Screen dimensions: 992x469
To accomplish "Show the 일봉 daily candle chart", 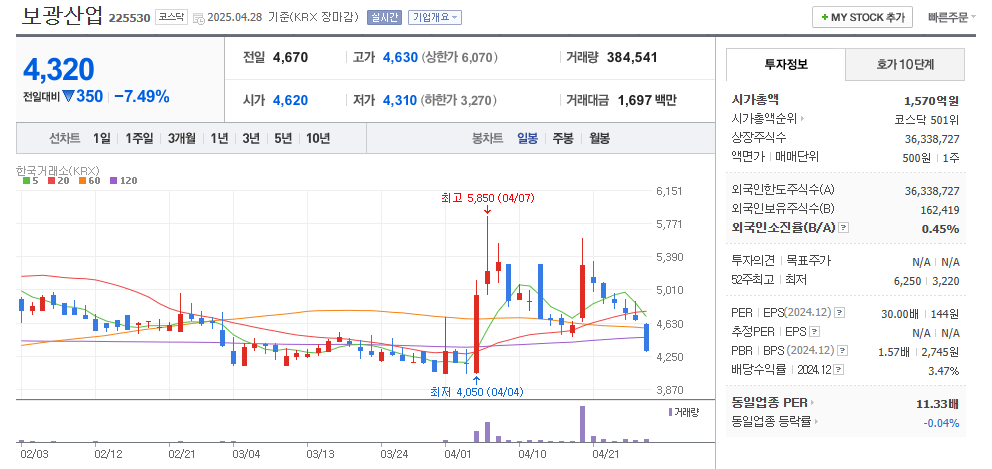I will pyautogui.click(x=527, y=139).
